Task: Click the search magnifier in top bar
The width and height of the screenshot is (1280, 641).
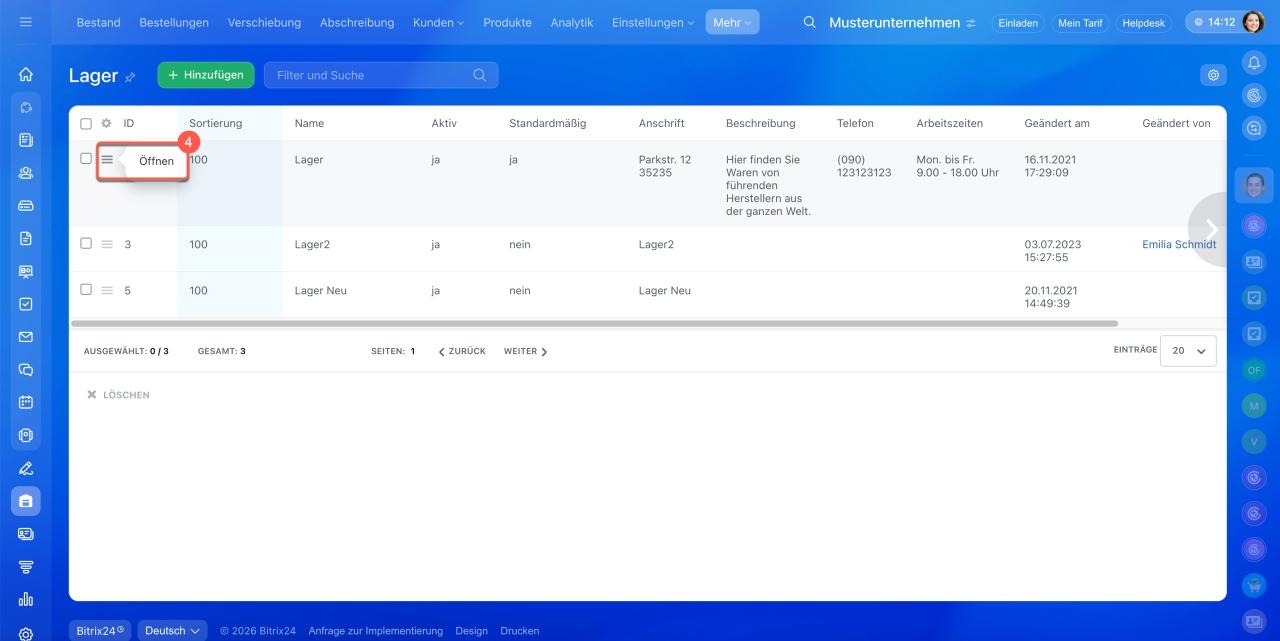Action: pos(809,22)
